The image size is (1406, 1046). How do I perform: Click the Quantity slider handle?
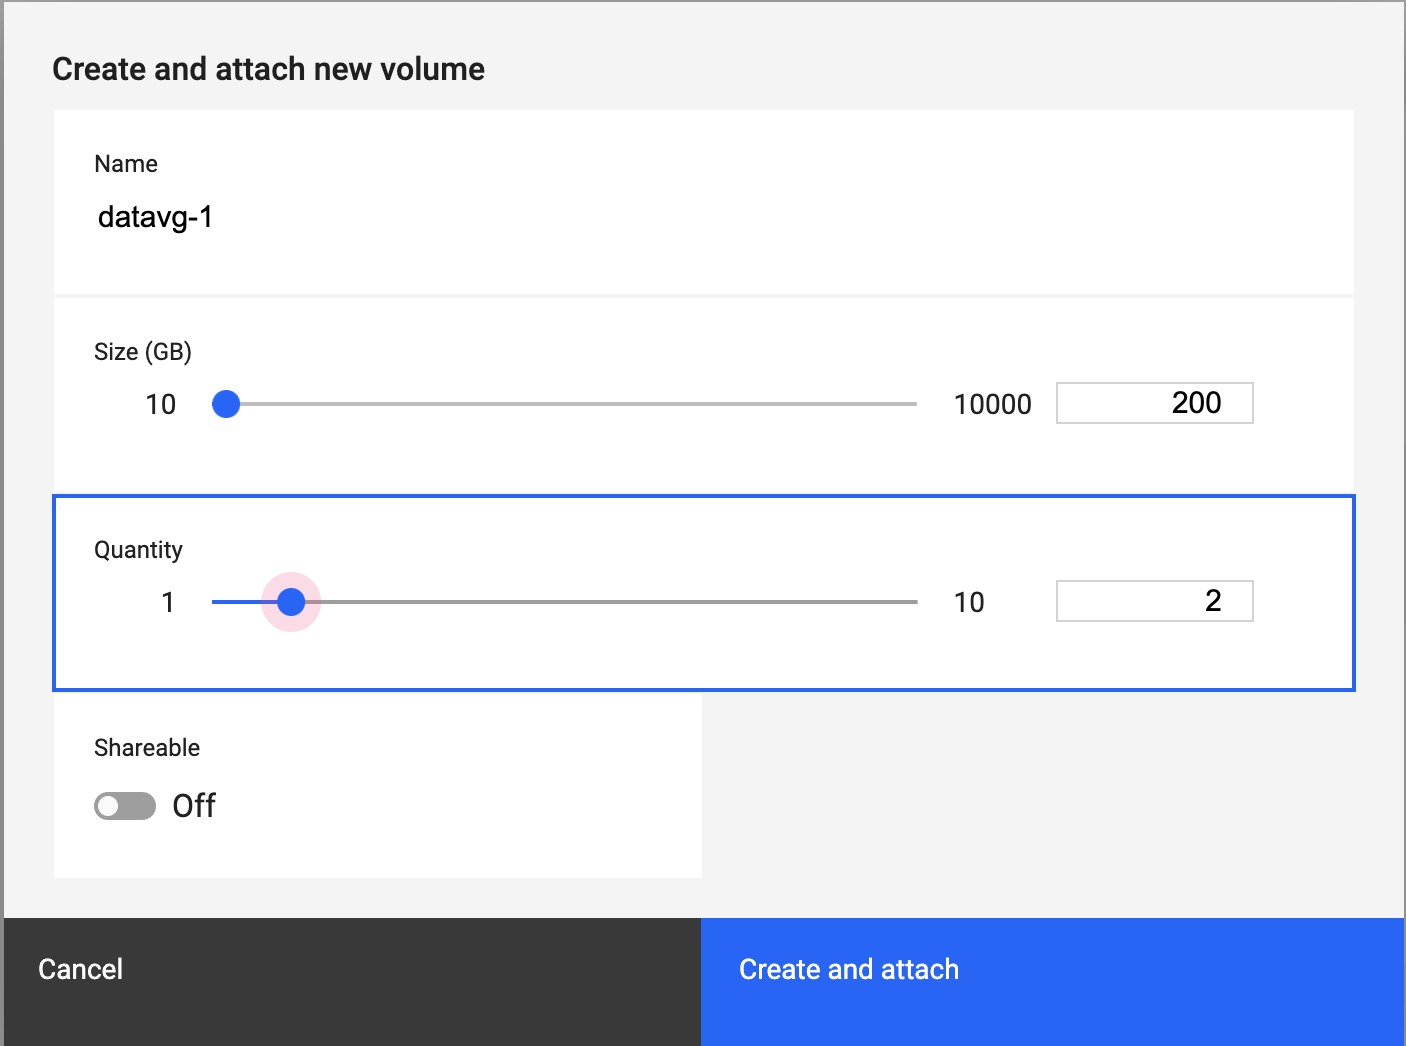(x=291, y=601)
